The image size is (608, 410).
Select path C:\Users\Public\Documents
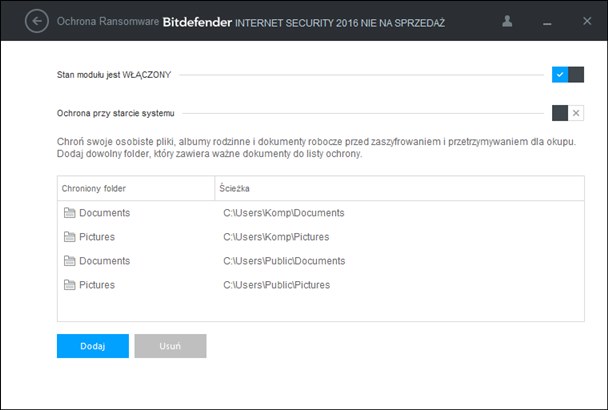coord(284,261)
